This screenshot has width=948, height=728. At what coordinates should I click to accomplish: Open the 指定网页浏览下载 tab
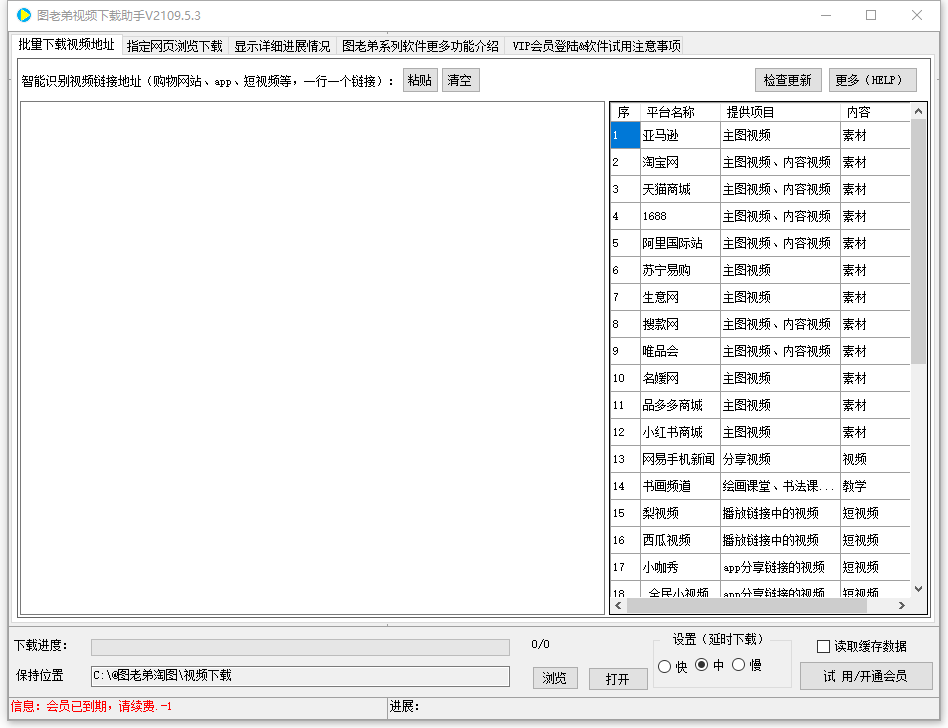pos(175,46)
